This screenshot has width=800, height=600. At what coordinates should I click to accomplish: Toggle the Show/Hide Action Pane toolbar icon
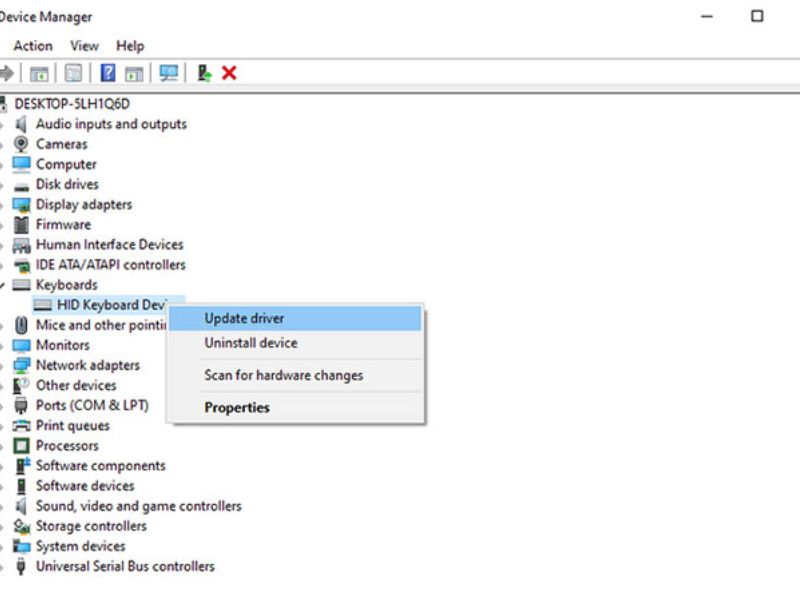pos(134,74)
